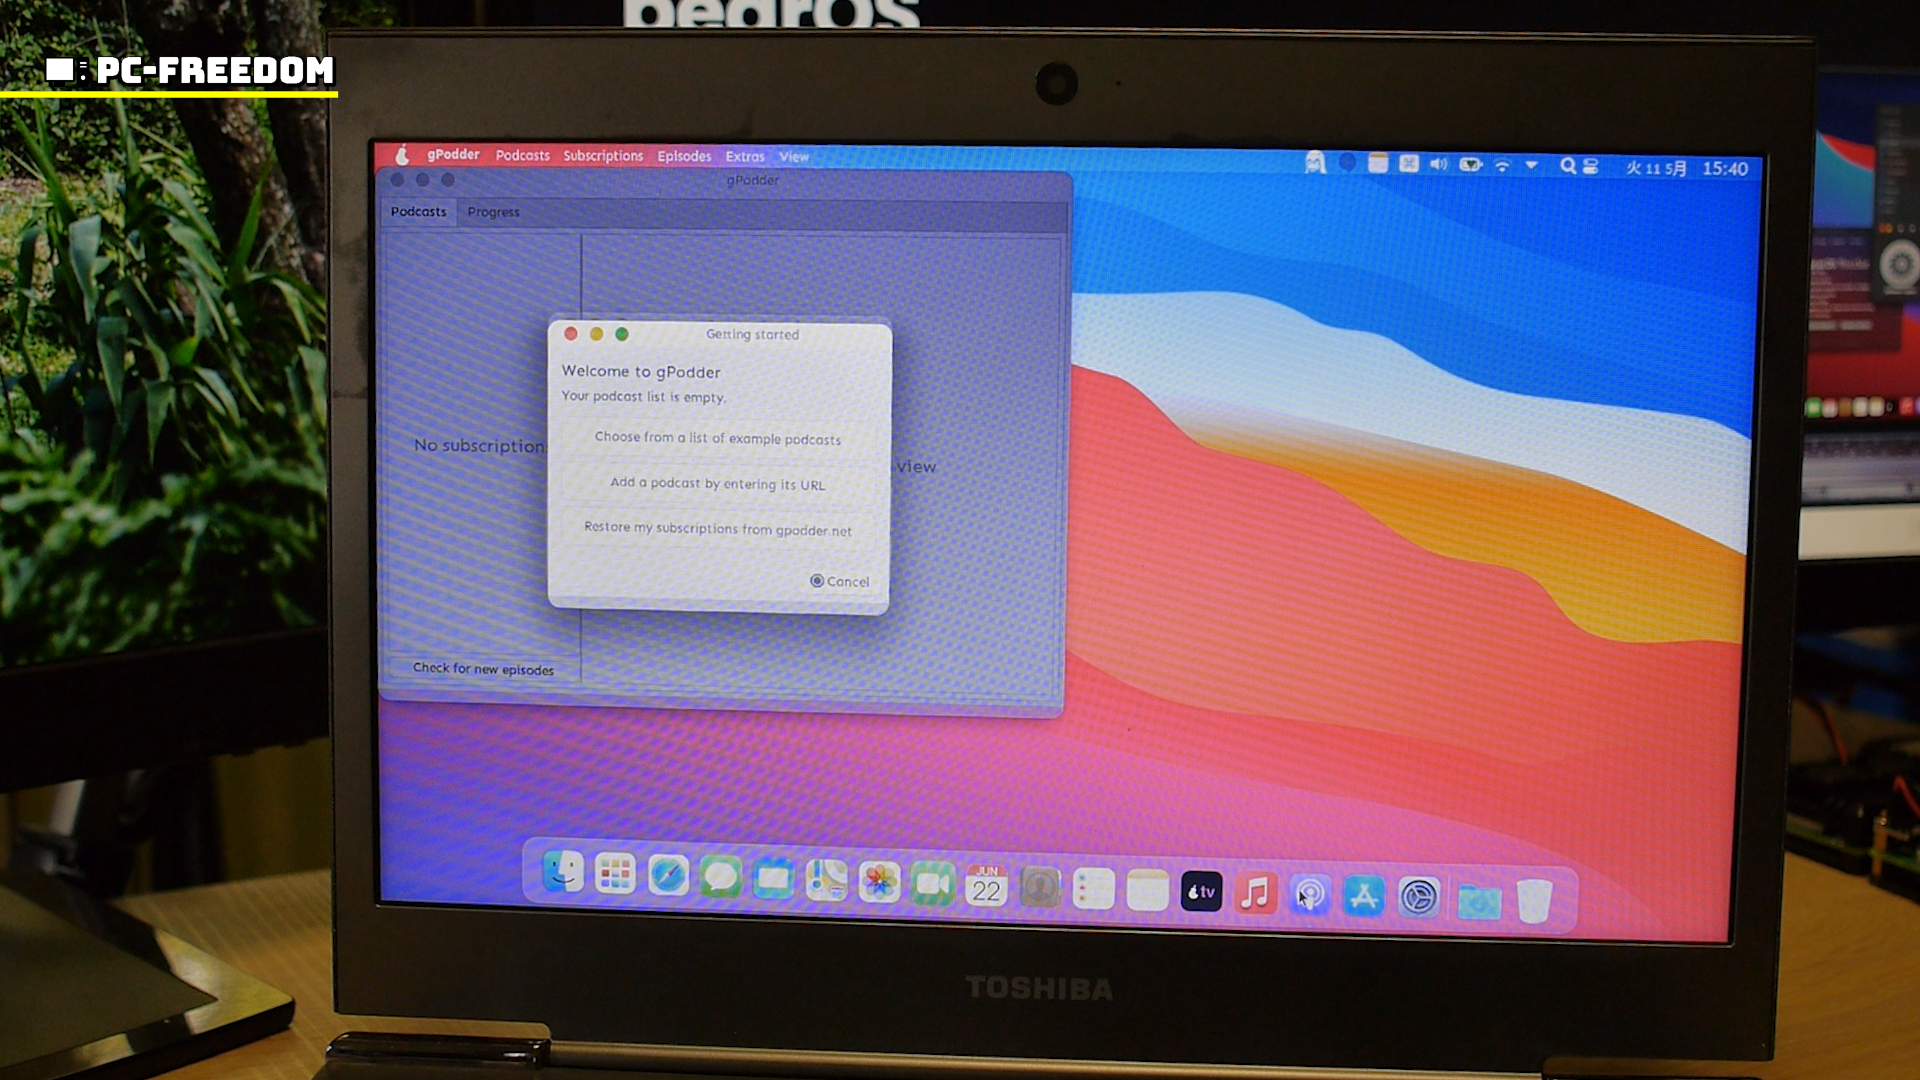
Task: Open the Subscriptions menu
Action: click(603, 156)
